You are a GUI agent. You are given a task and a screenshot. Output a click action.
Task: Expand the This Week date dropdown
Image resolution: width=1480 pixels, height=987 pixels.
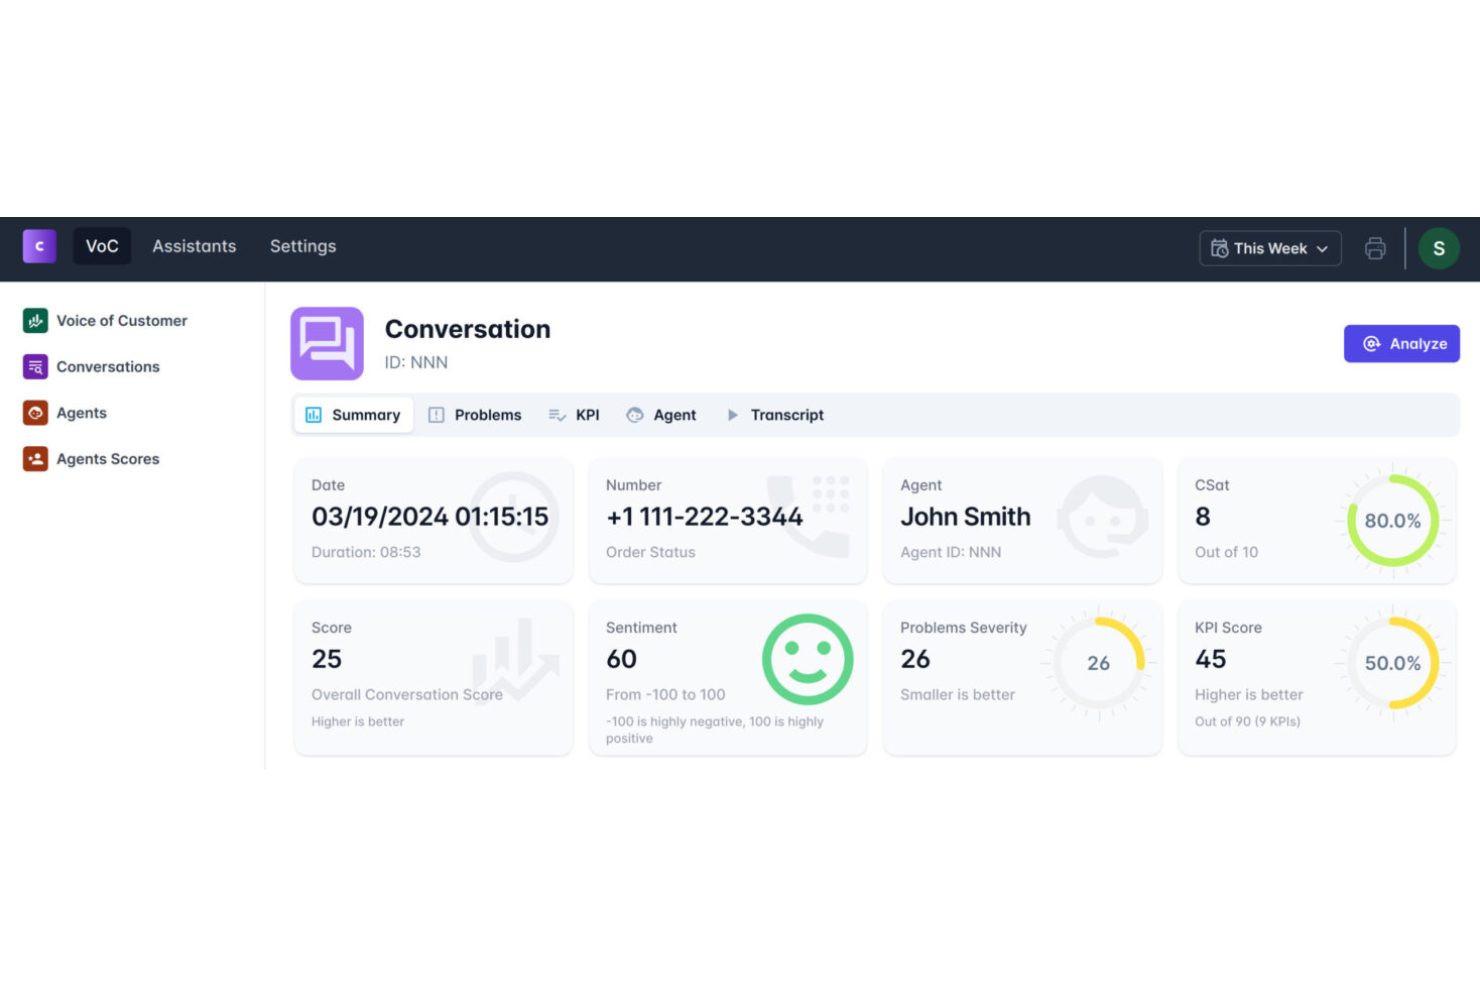(x=1270, y=248)
